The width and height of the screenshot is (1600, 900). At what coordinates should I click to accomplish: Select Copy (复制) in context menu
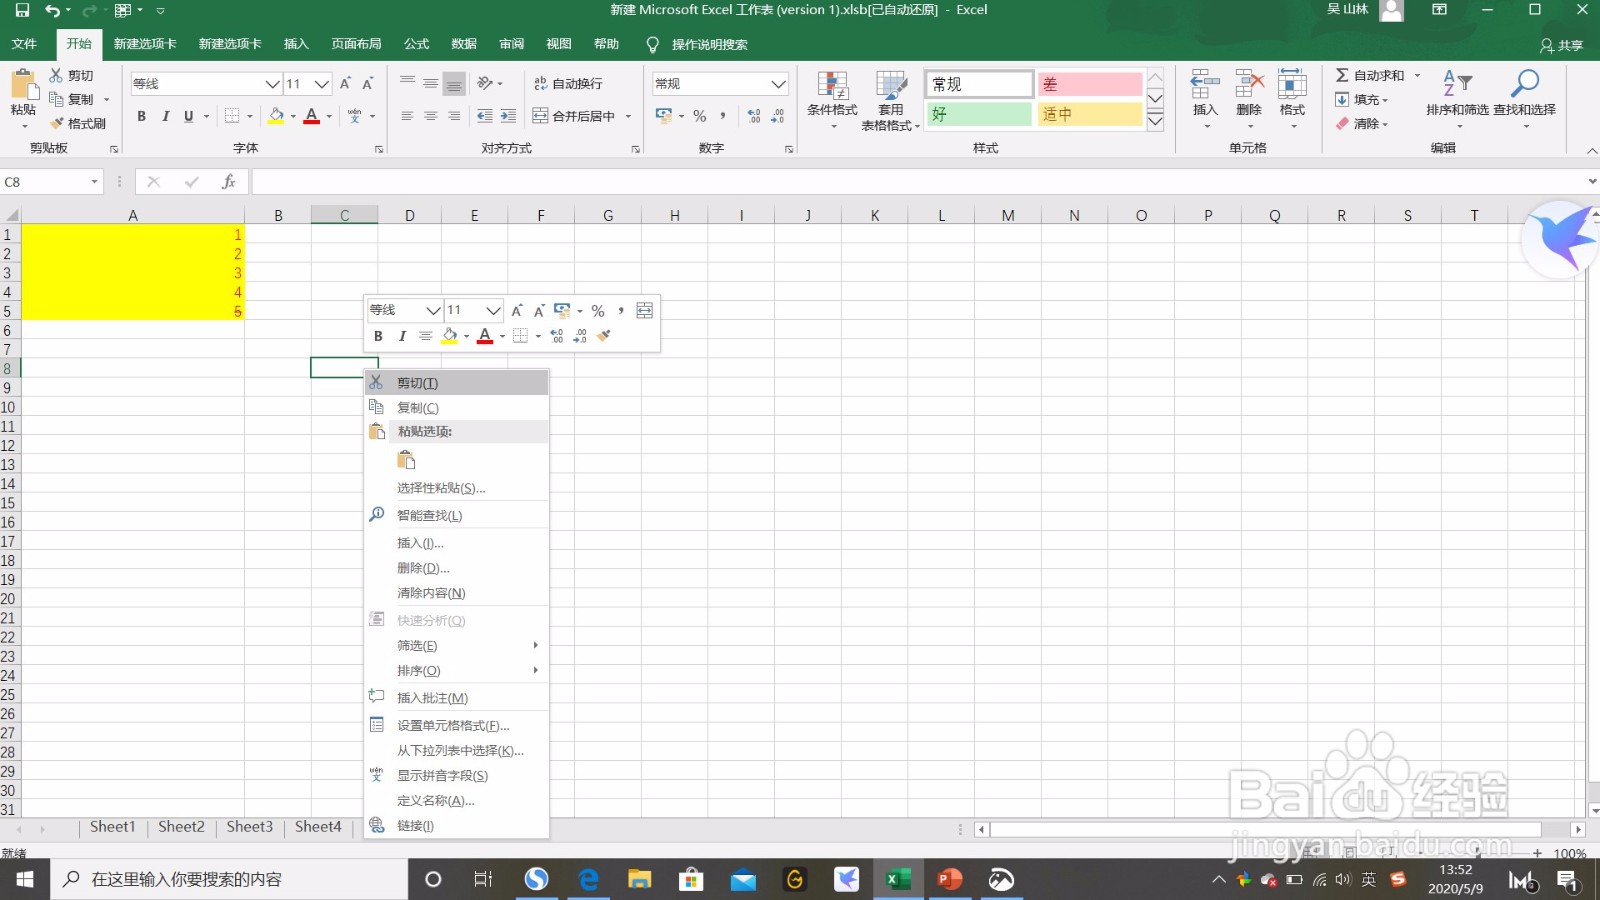(x=456, y=408)
